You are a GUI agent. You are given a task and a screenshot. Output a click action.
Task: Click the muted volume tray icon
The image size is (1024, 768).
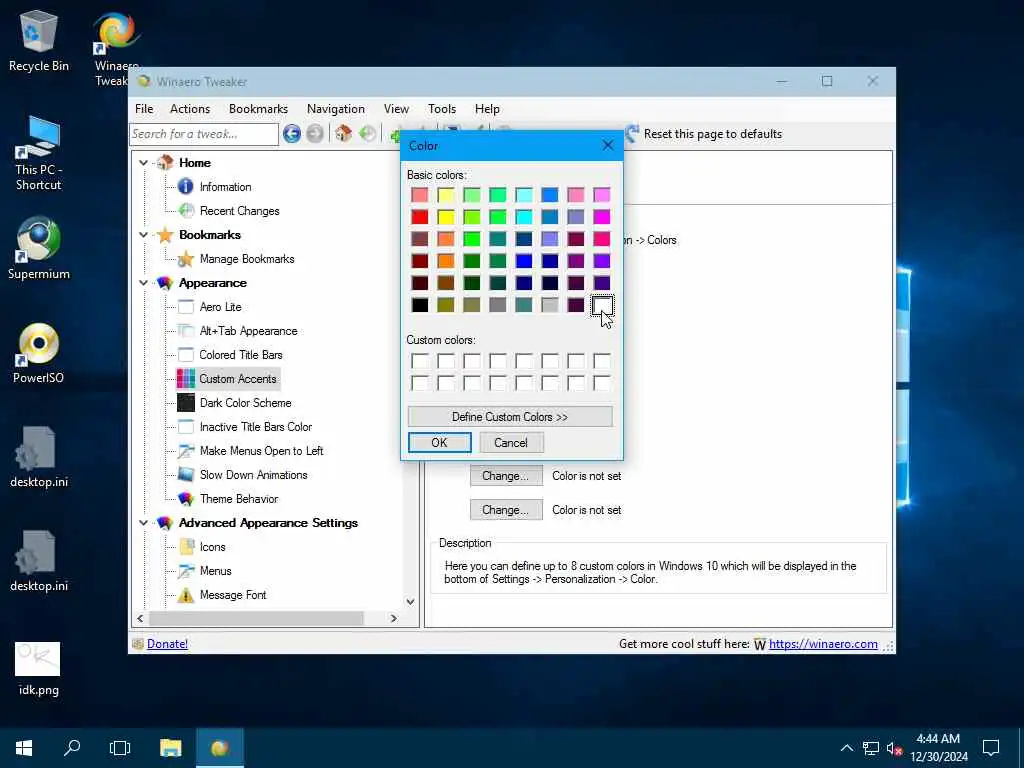[x=893, y=748]
